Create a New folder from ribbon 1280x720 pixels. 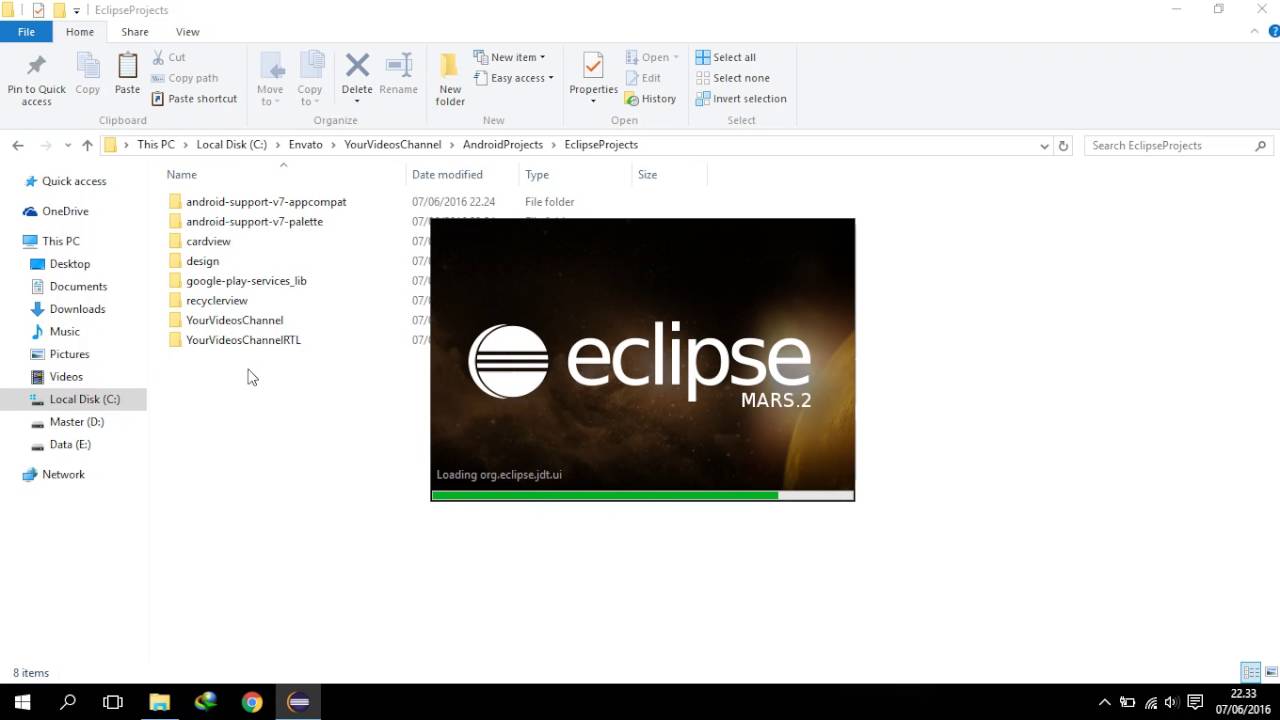(x=450, y=80)
